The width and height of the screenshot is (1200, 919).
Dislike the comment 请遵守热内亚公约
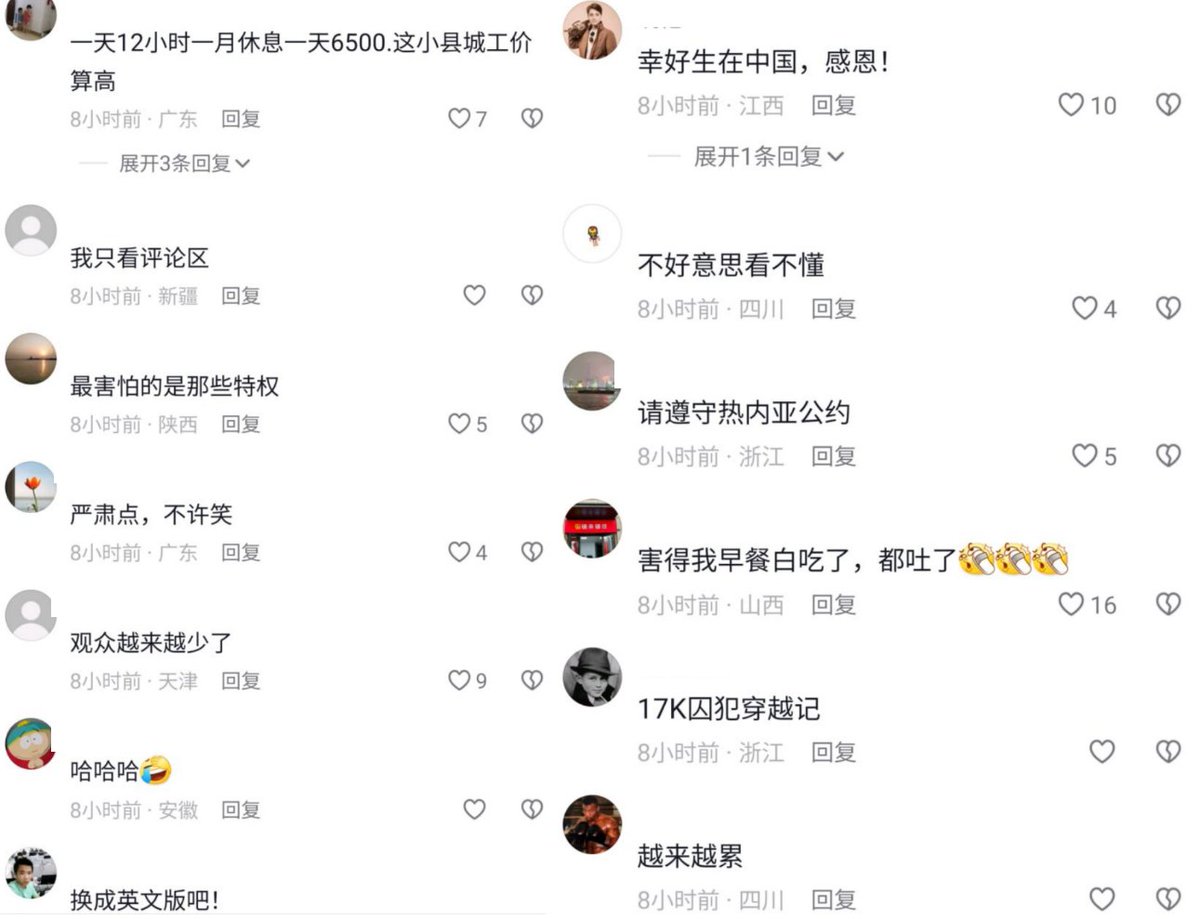pos(1168,456)
